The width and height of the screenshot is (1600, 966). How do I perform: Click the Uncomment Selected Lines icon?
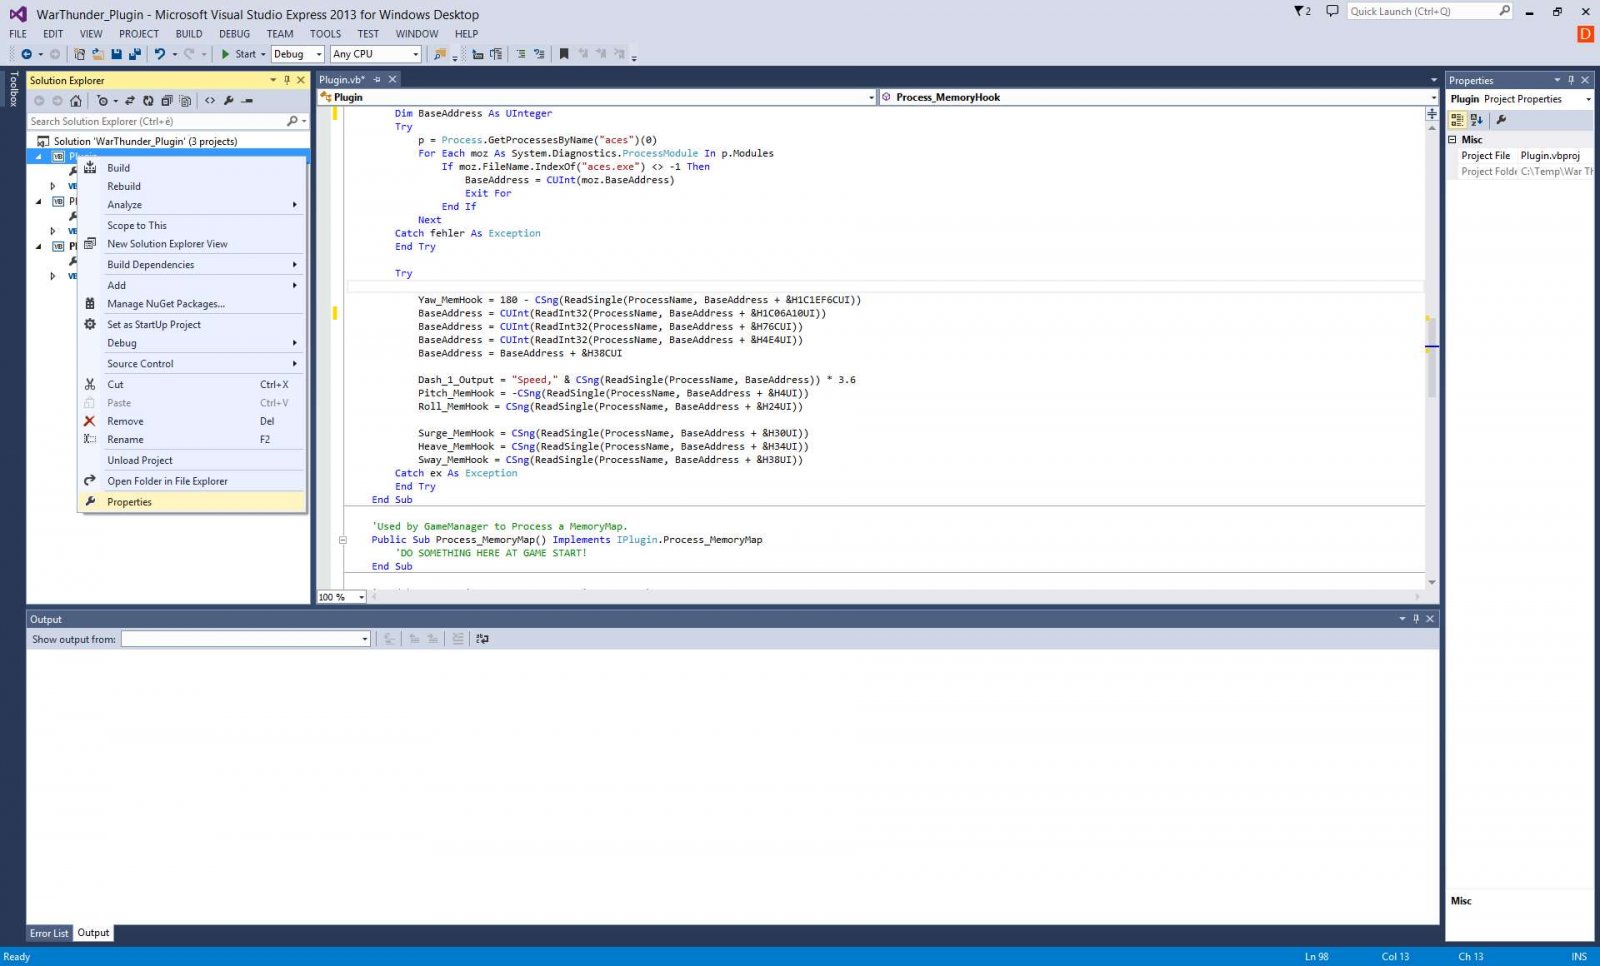(x=539, y=54)
